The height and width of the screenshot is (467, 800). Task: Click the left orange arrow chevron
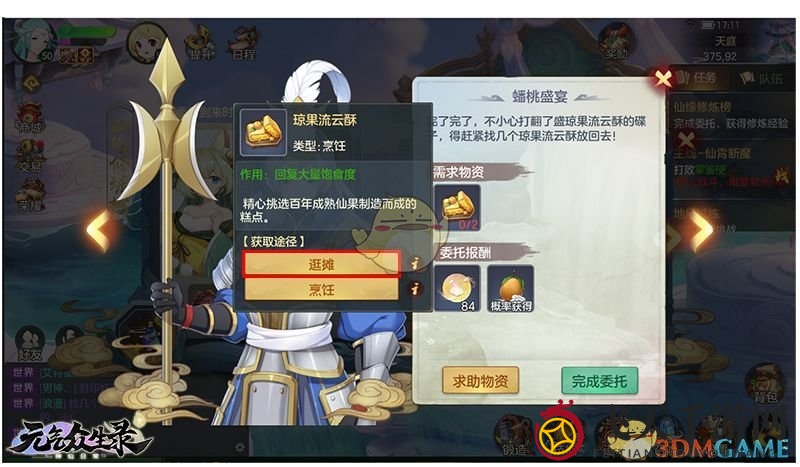point(98,230)
